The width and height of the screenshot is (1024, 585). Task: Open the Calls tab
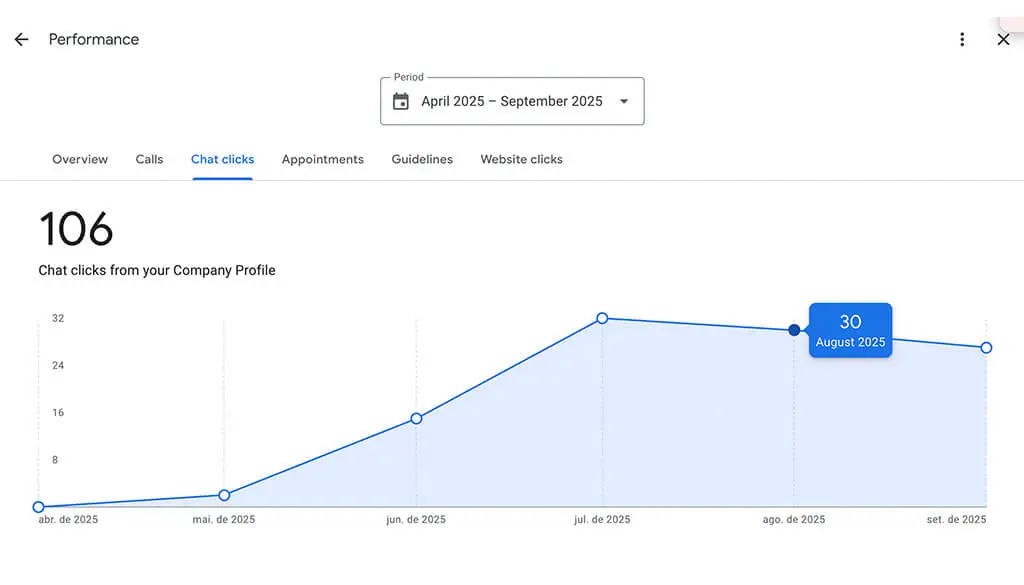click(x=149, y=159)
